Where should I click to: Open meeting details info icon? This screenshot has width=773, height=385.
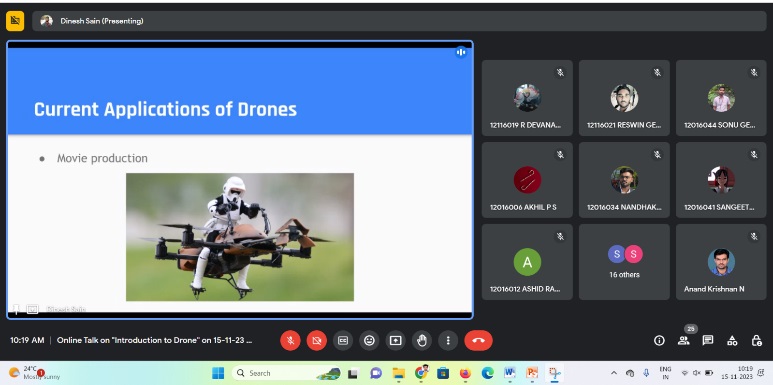(659, 341)
